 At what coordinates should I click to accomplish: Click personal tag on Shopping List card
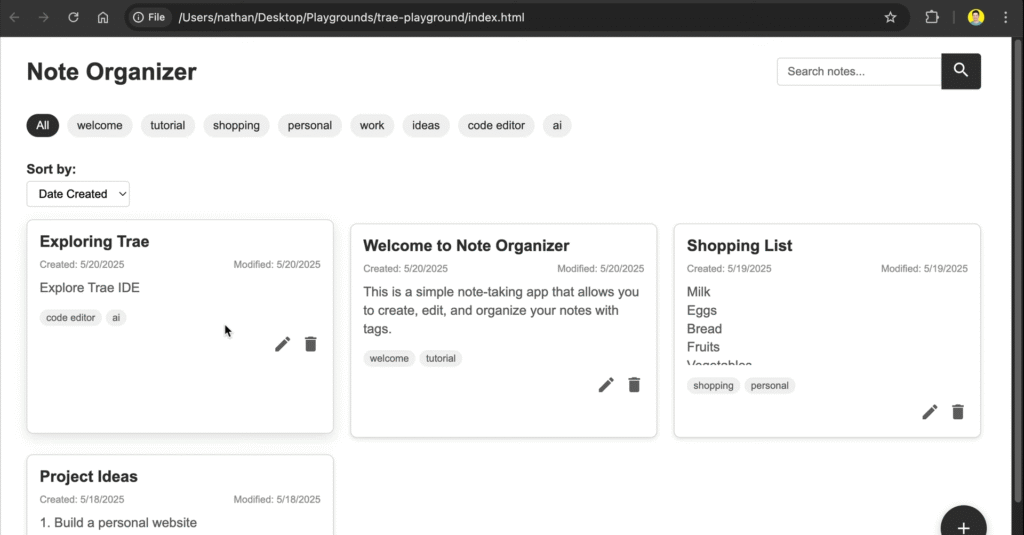pyautogui.click(x=769, y=385)
